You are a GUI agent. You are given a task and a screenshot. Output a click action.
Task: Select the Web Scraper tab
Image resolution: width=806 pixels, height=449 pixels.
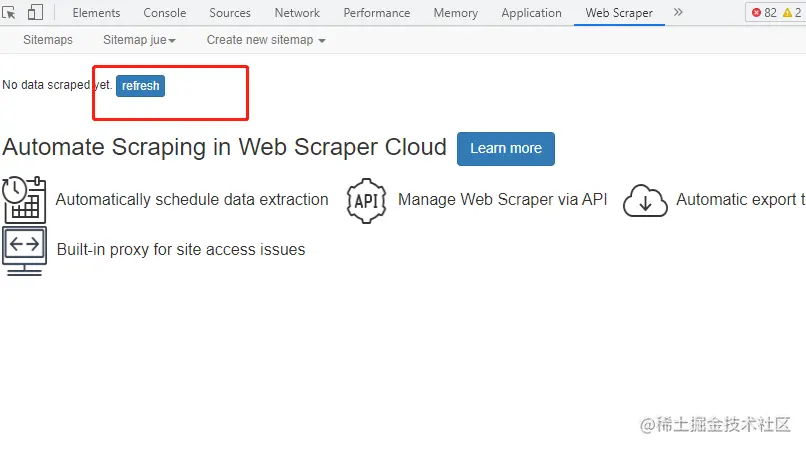[x=619, y=13]
